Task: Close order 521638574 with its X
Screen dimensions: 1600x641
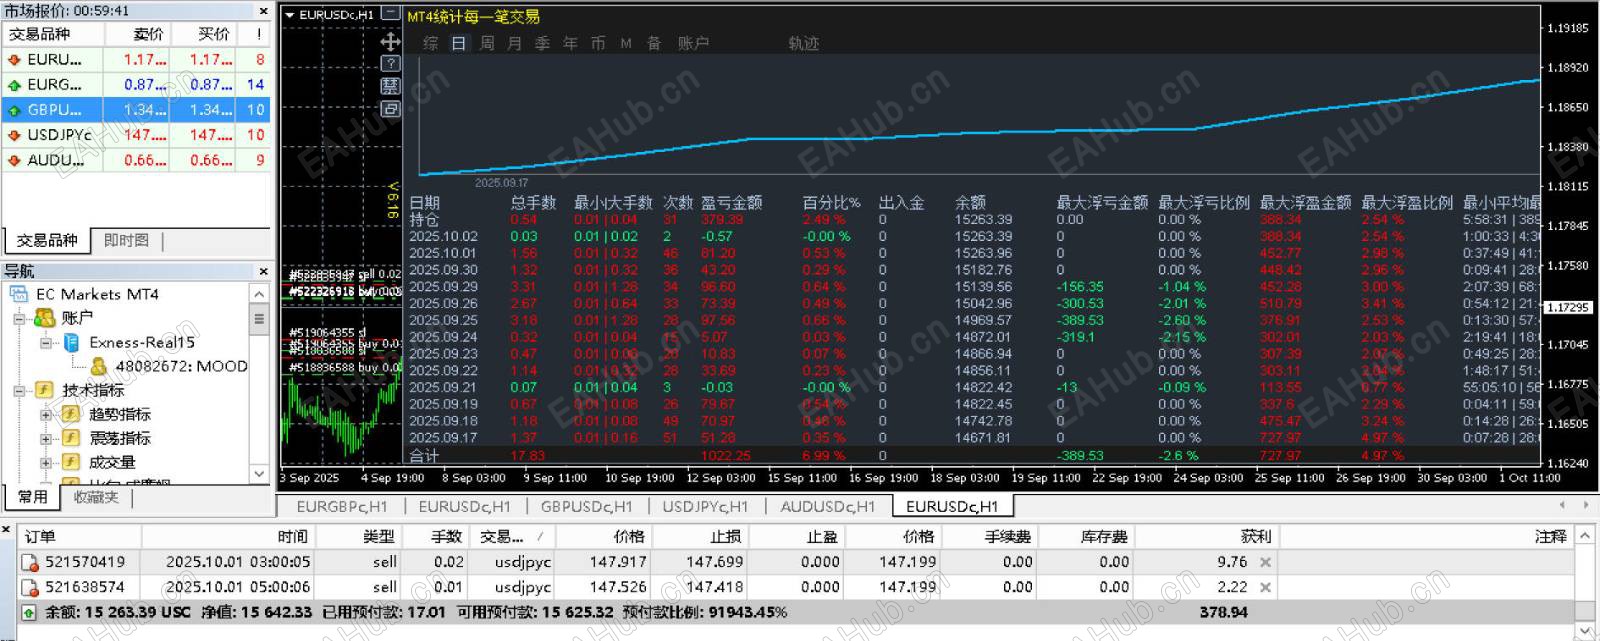Action: tap(1265, 587)
